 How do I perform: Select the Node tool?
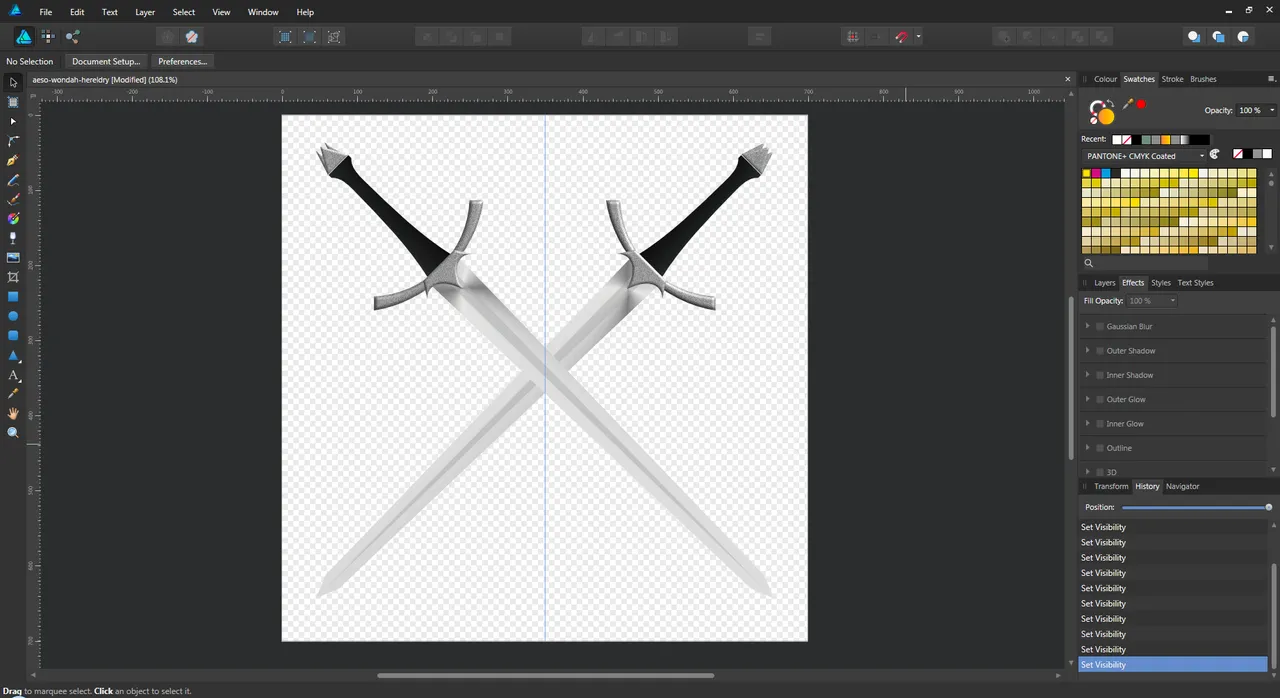13,121
